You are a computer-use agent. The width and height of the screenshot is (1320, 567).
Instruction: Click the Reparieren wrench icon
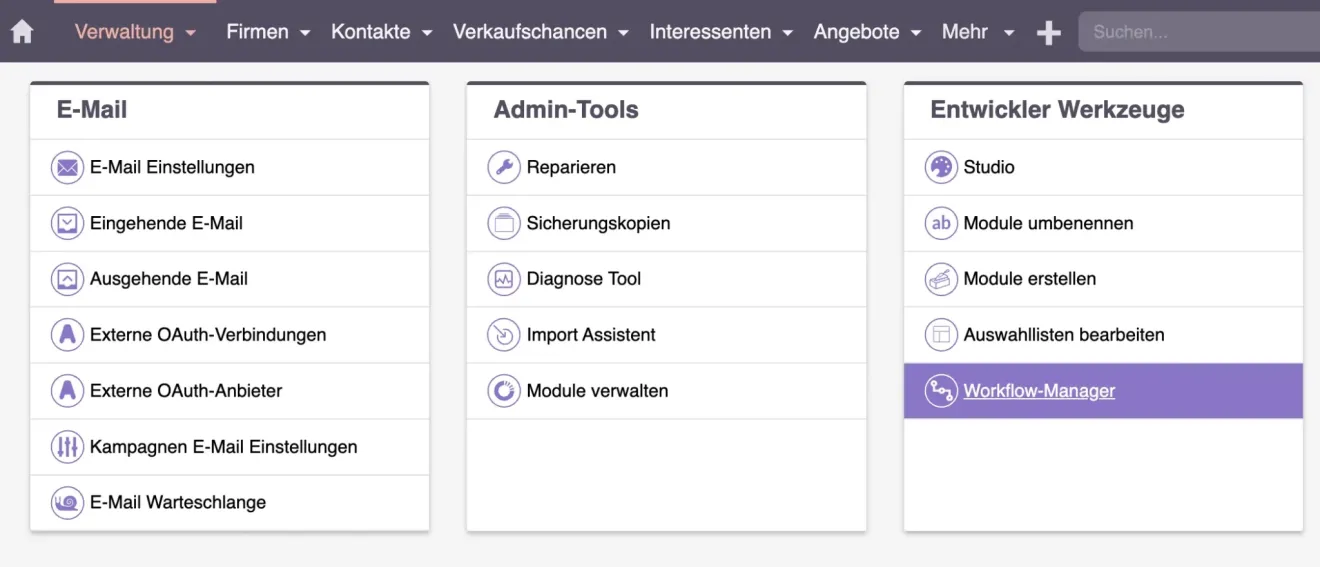pyautogui.click(x=504, y=167)
